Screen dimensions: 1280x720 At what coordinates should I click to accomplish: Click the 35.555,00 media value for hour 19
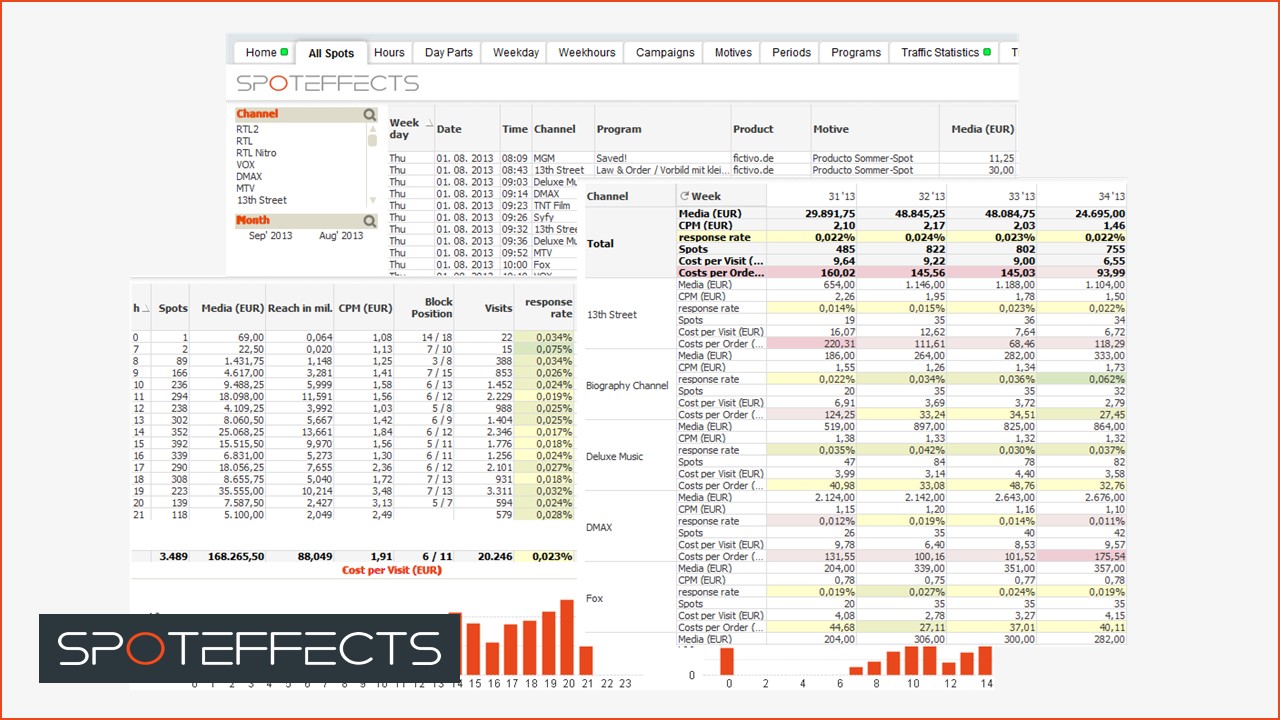coord(228,491)
